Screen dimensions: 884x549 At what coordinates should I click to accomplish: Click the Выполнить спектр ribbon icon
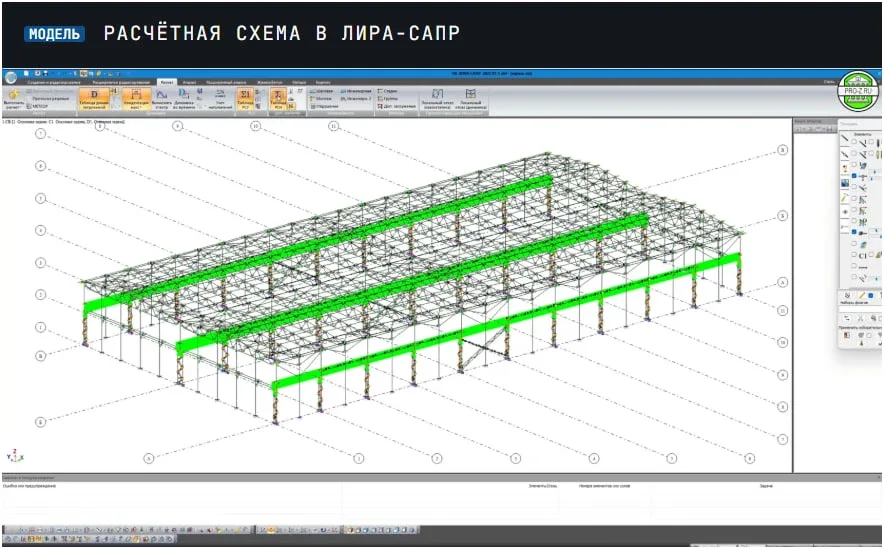click(x=162, y=99)
